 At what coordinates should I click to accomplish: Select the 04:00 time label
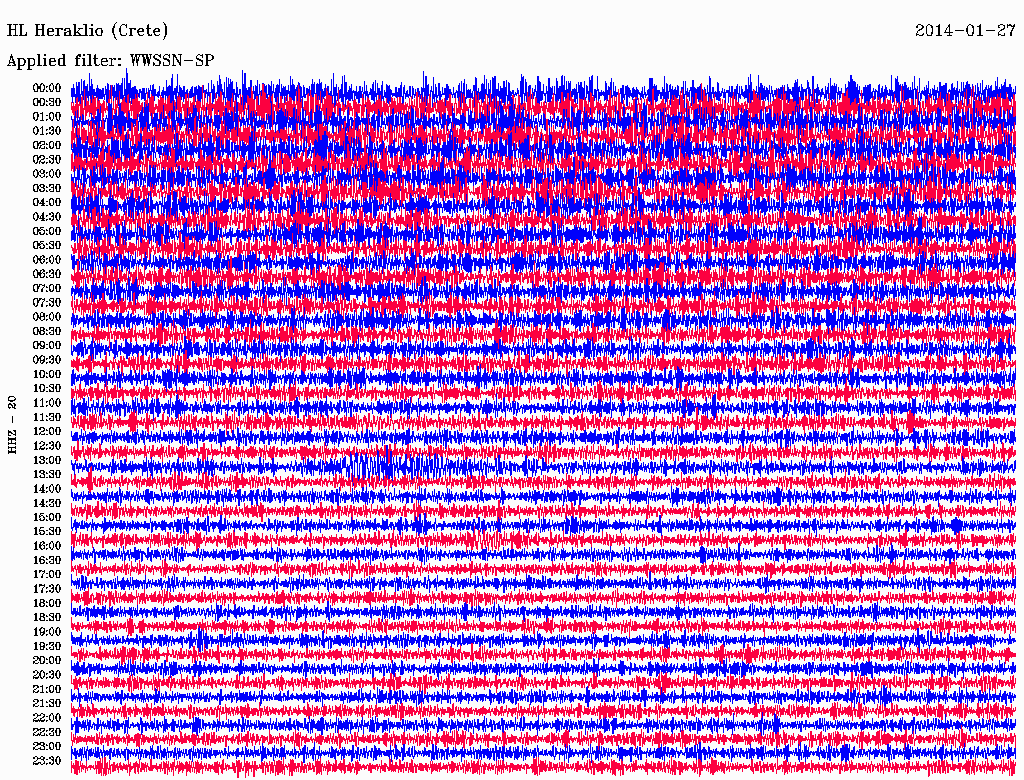coord(47,202)
